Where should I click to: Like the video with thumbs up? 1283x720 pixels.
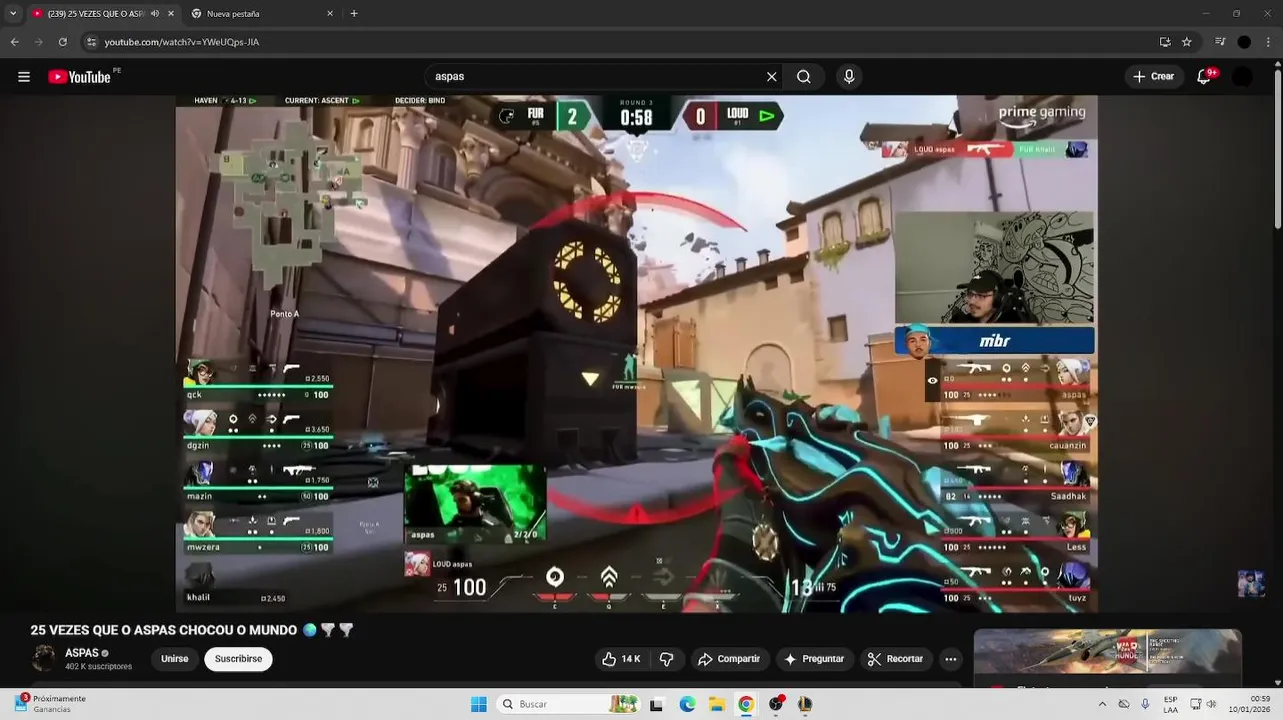[x=621, y=659]
